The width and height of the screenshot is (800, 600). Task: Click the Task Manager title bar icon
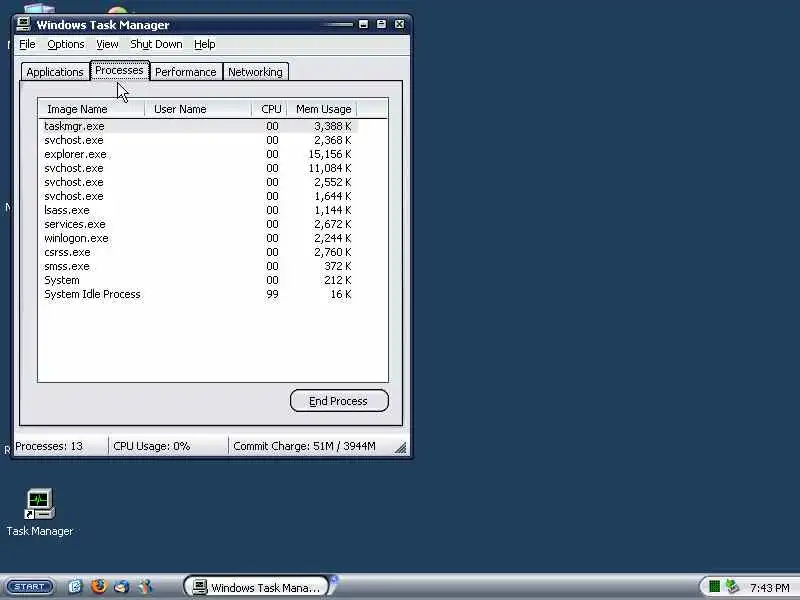(23, 24)
